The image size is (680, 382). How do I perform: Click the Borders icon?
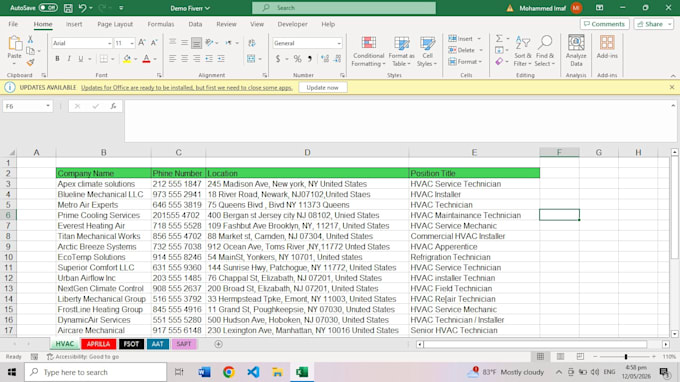click(x=104, y=59)
